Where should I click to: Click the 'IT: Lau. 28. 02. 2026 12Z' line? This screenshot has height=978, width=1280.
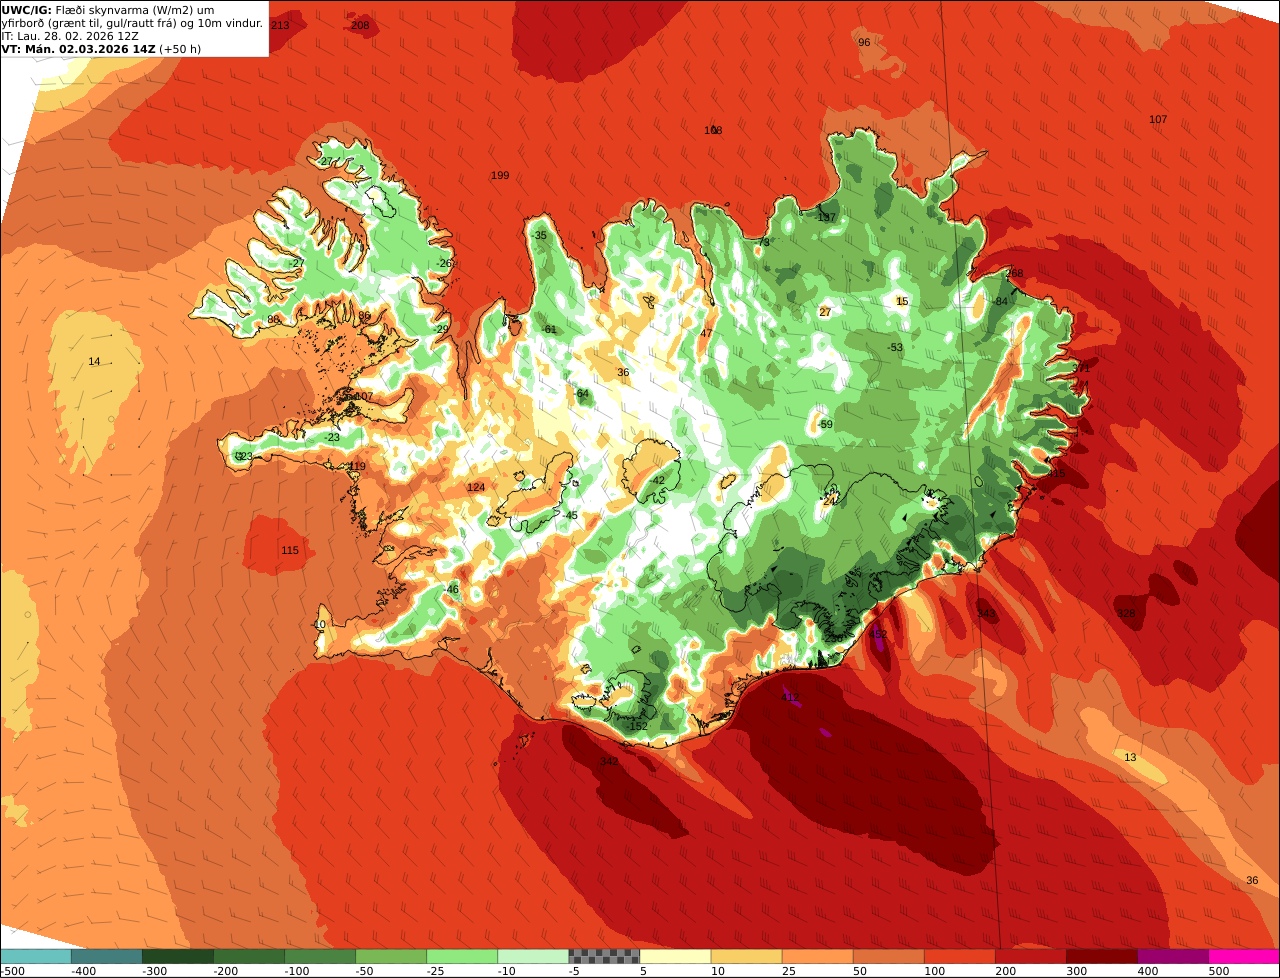[x=68, y=36]
